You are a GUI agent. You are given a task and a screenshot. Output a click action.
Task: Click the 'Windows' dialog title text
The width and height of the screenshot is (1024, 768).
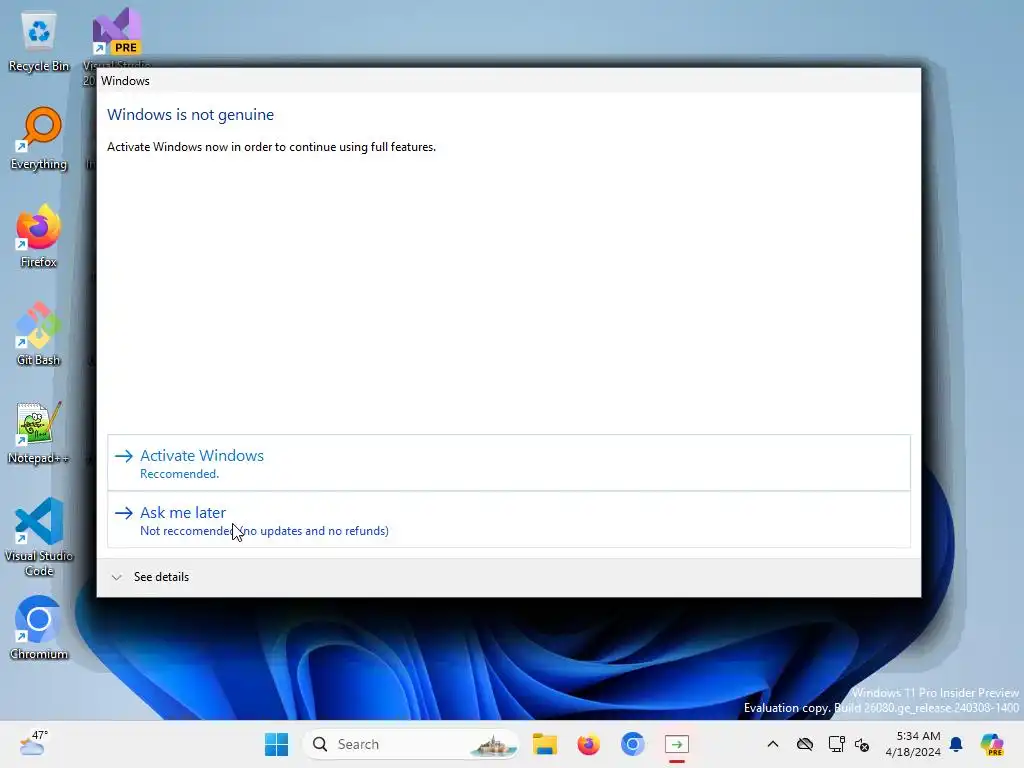coord(125,81)
